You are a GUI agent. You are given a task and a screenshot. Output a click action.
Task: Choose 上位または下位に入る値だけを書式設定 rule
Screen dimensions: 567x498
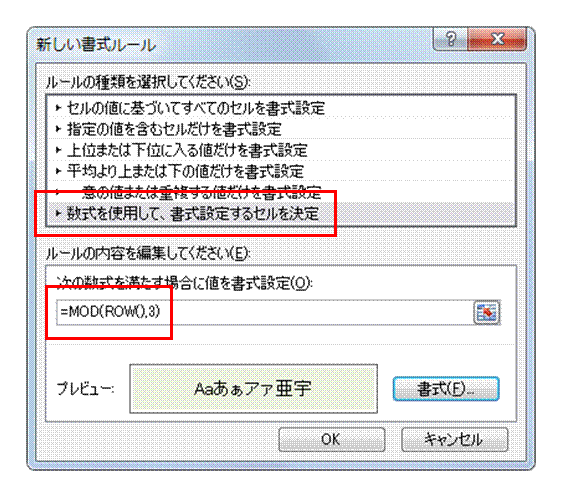click(281, 150)
